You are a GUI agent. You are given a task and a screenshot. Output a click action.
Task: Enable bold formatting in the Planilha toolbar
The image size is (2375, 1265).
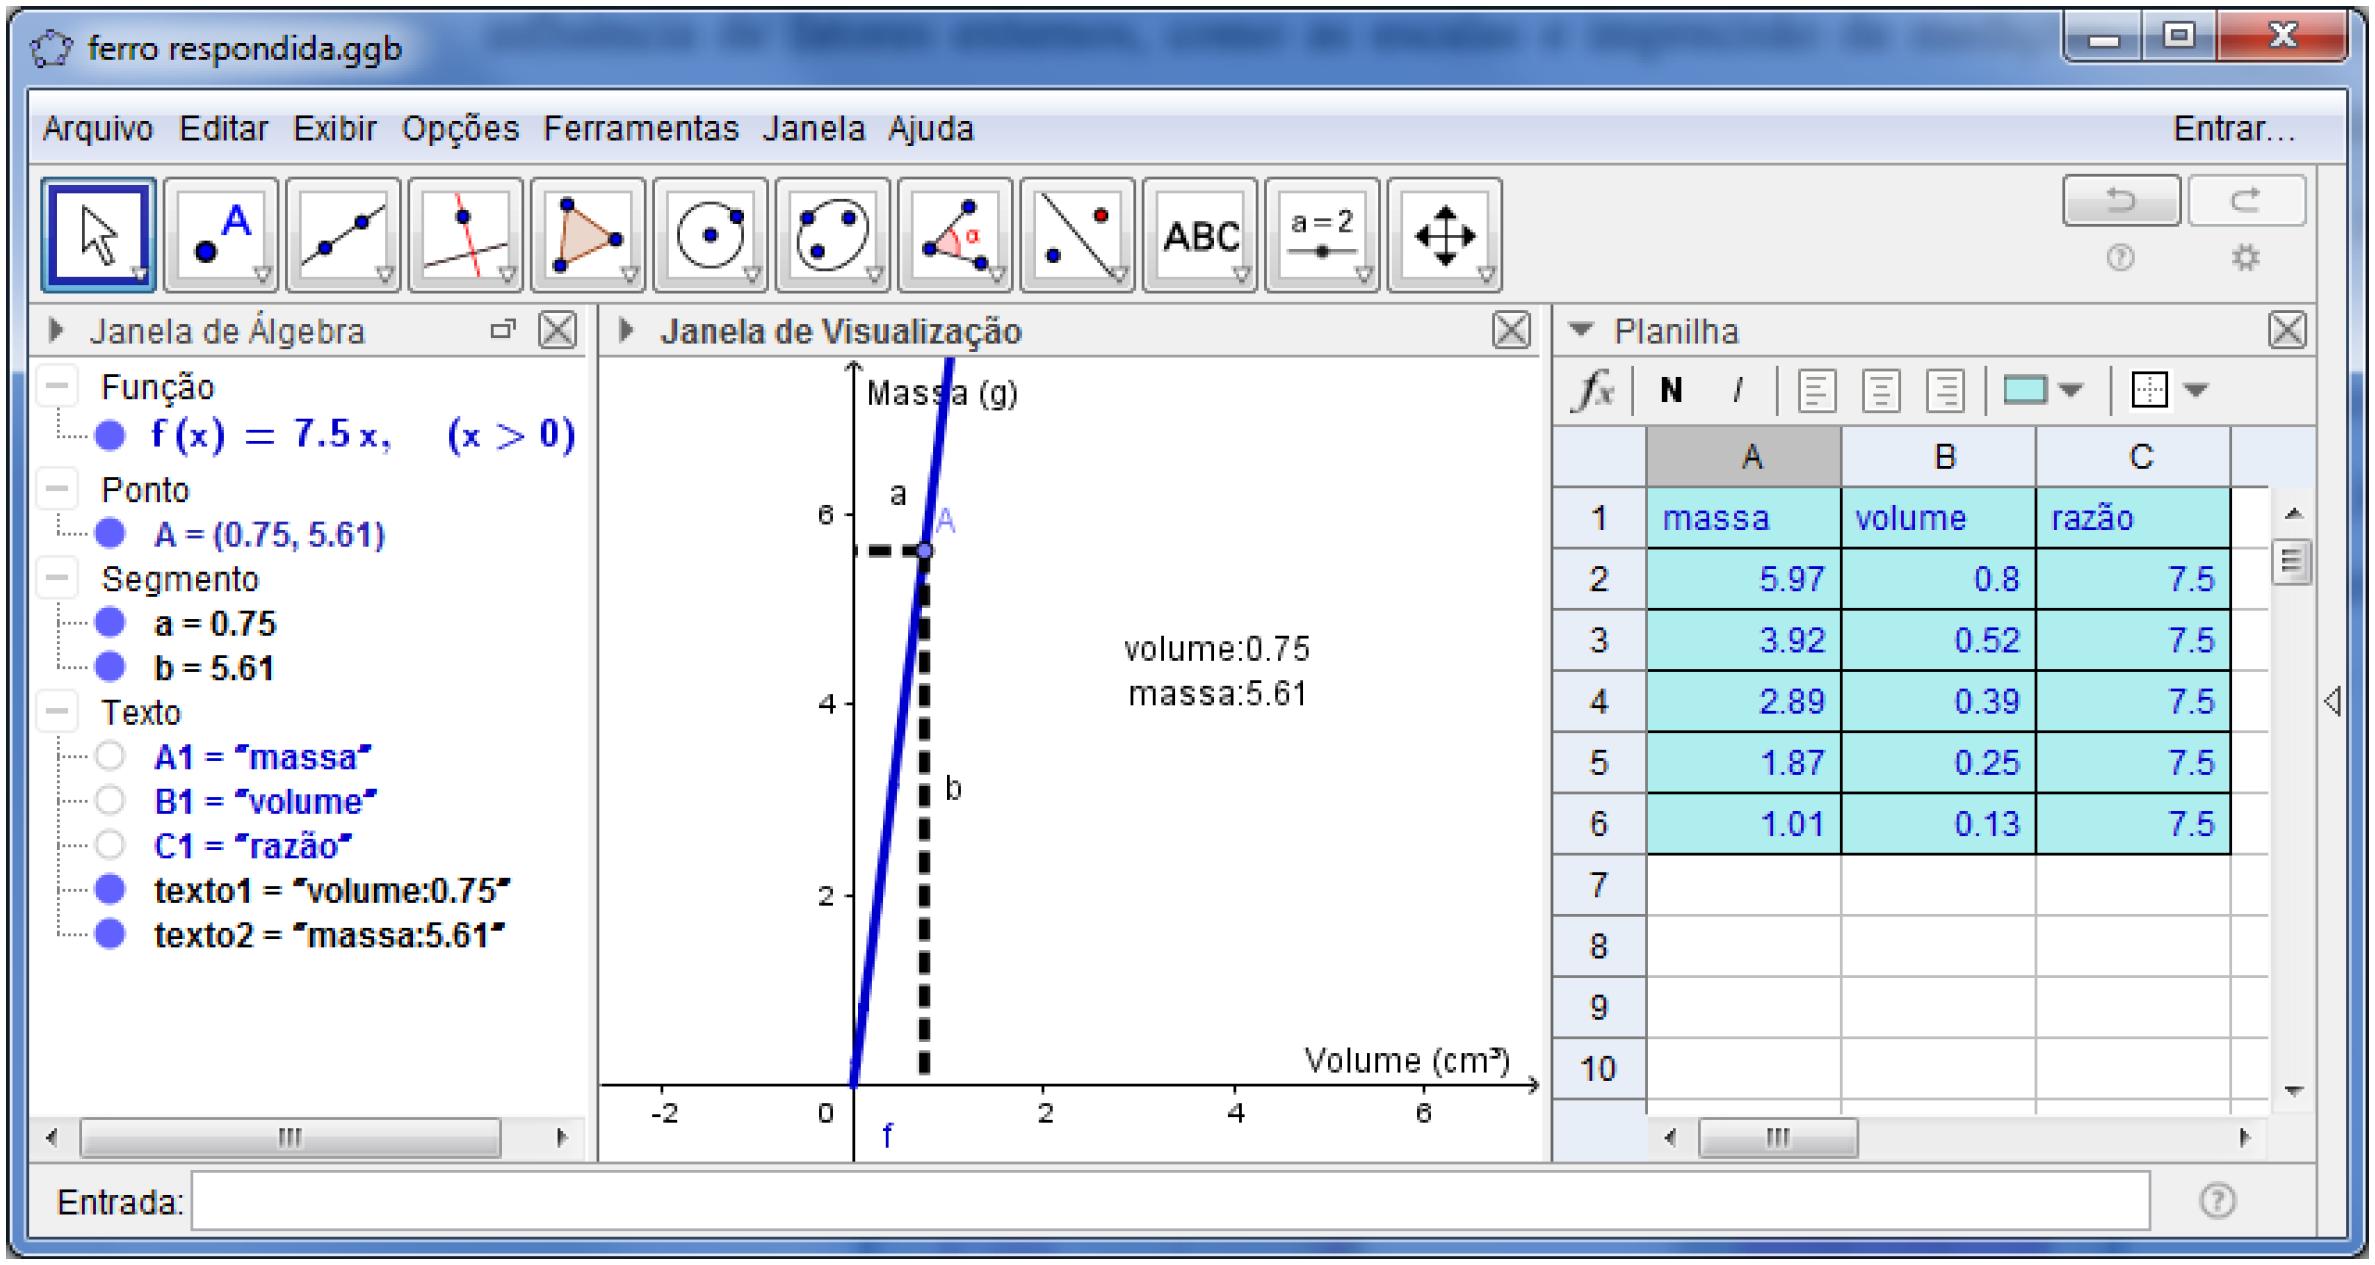click(1671, 390)
